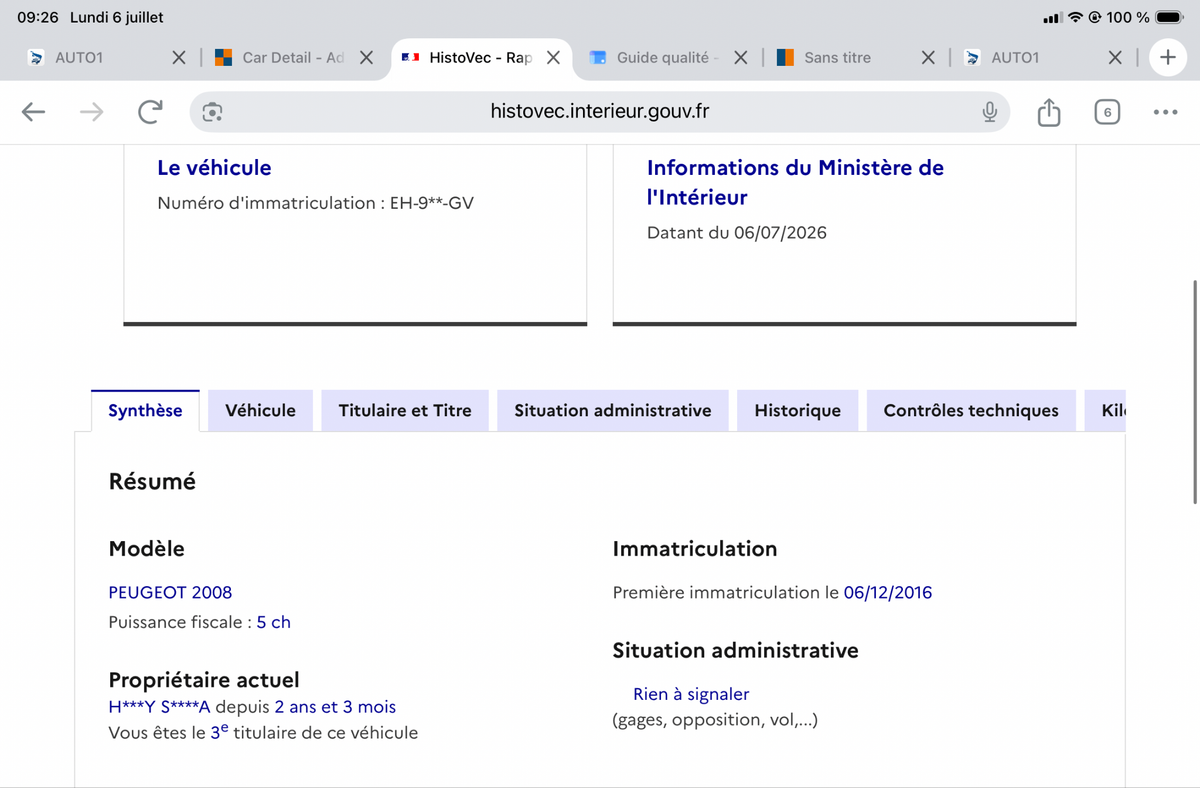Image resolution: width=1200 pixels, height=788 pixels.
Task: Open the Historique tab
Action: (798, 410)
